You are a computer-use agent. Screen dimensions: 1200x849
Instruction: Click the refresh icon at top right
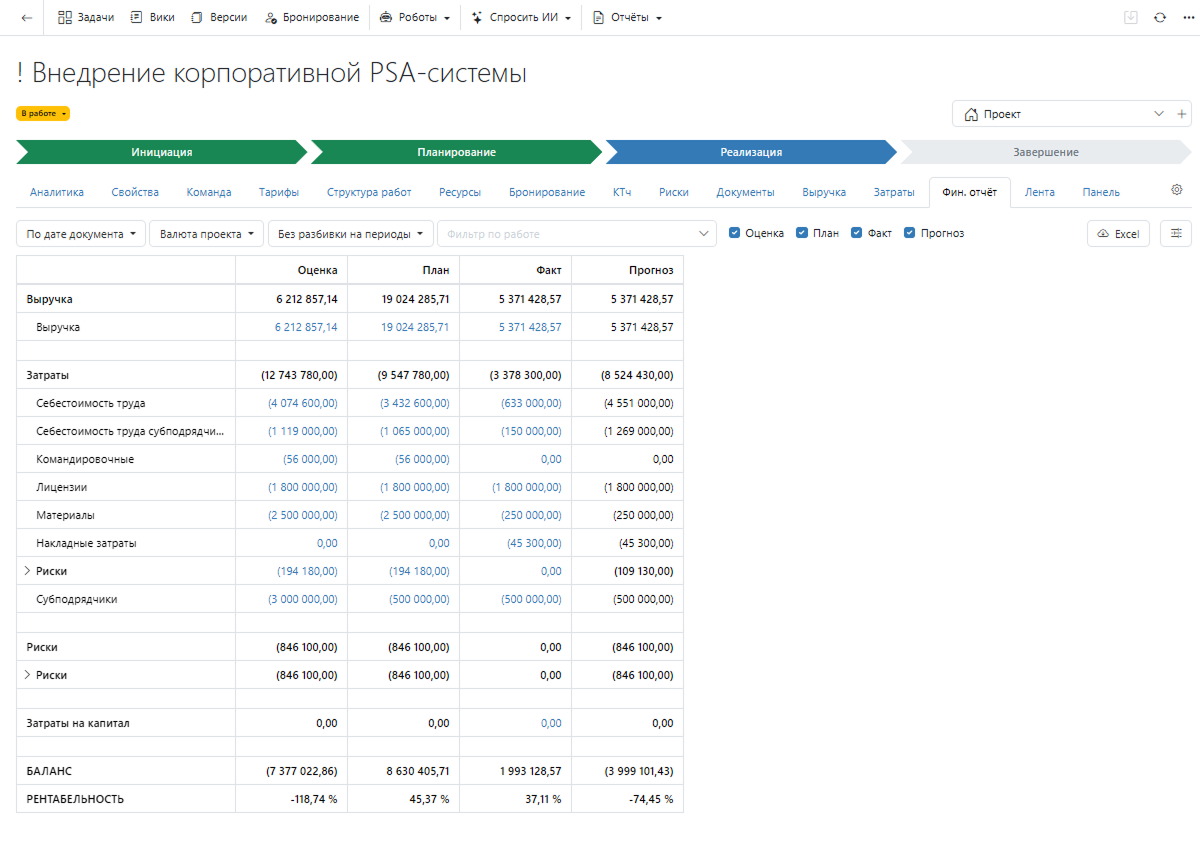1160,18
